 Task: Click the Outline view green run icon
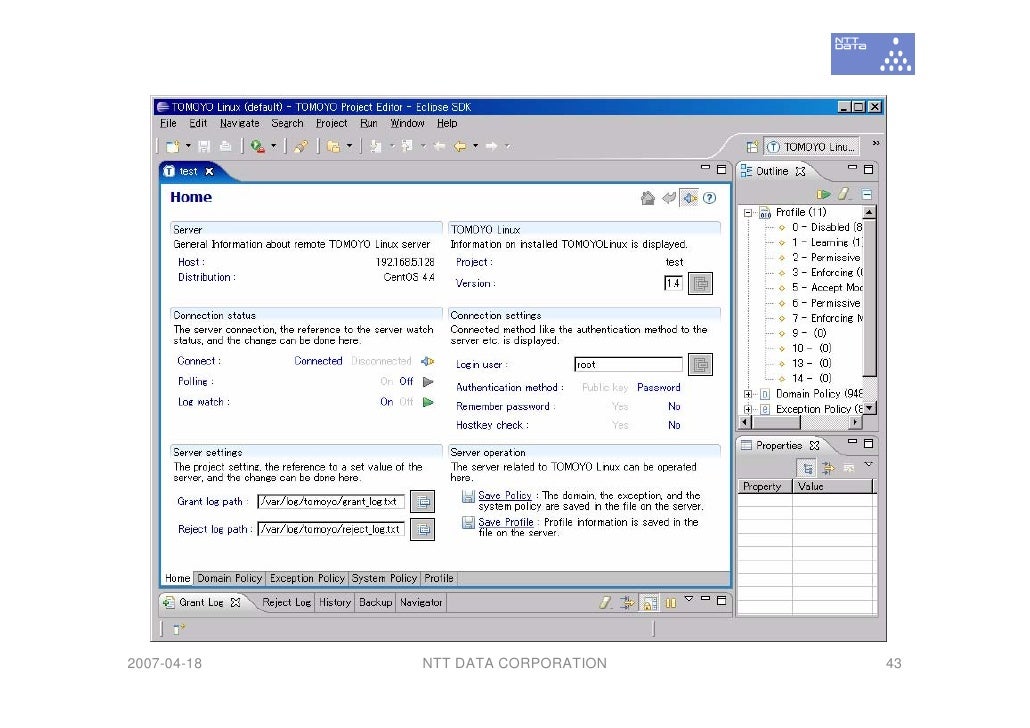[x=823, y=194]
